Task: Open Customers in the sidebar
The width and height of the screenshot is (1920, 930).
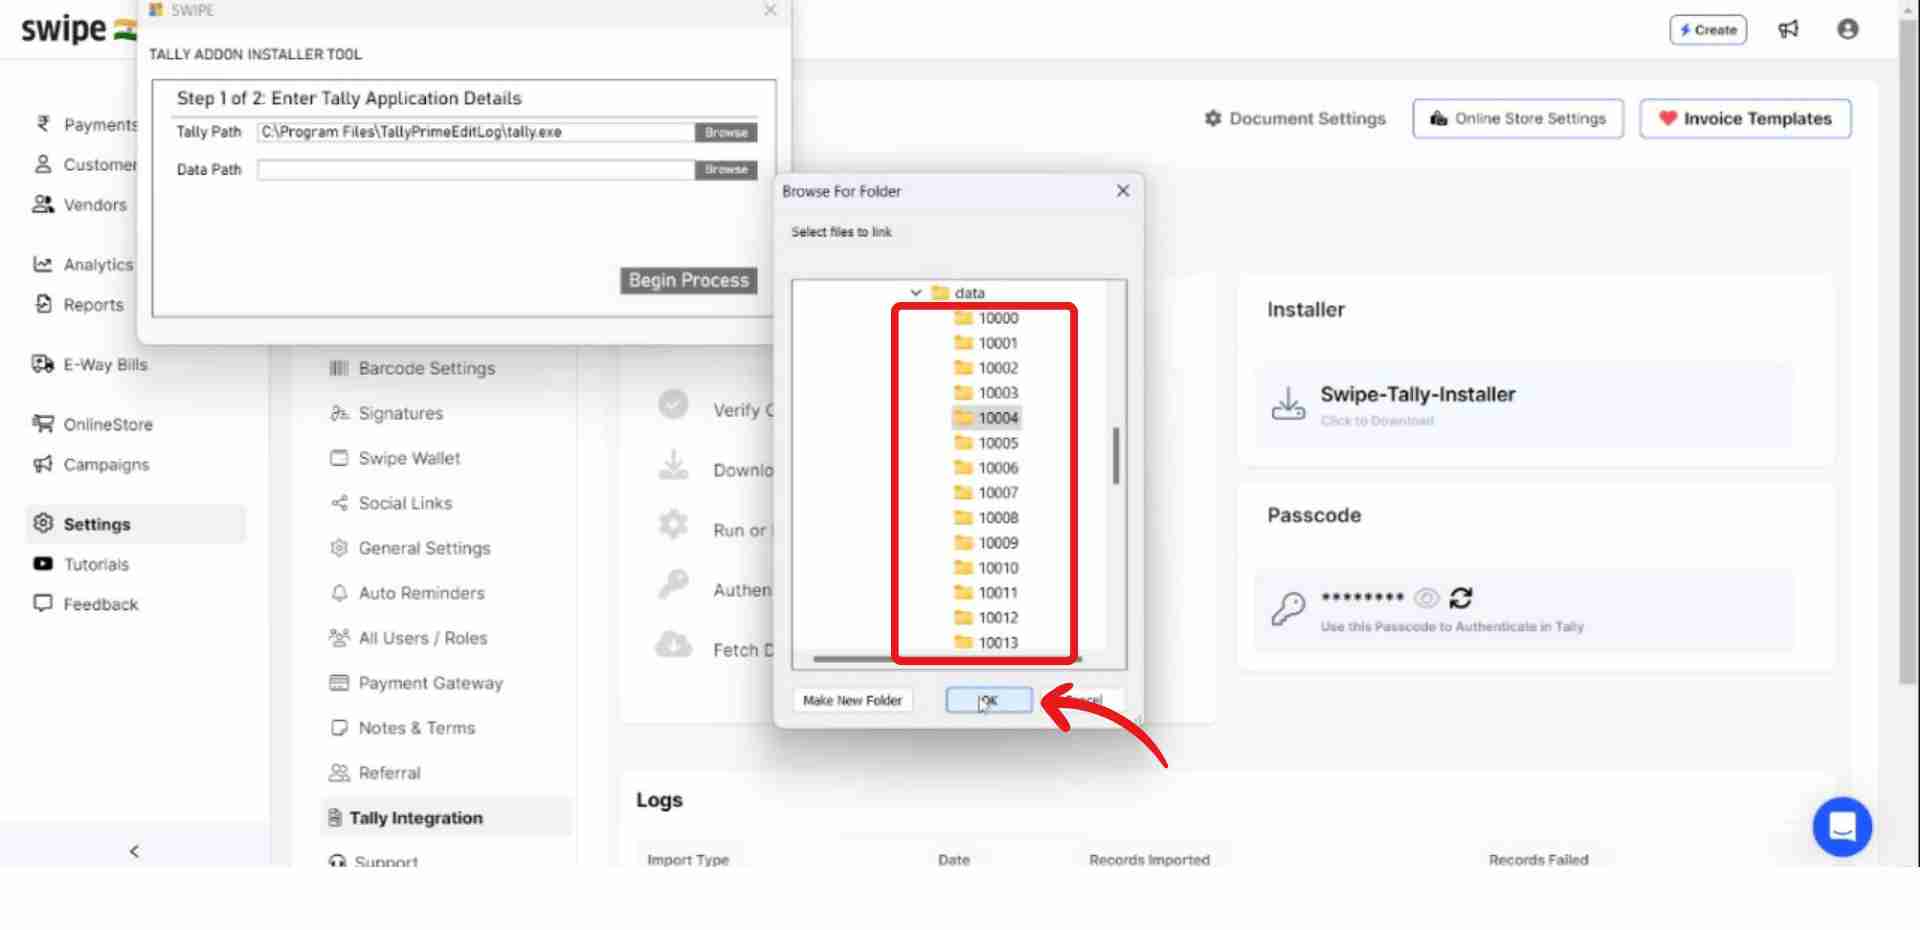Action: click(x=87, y=164)
